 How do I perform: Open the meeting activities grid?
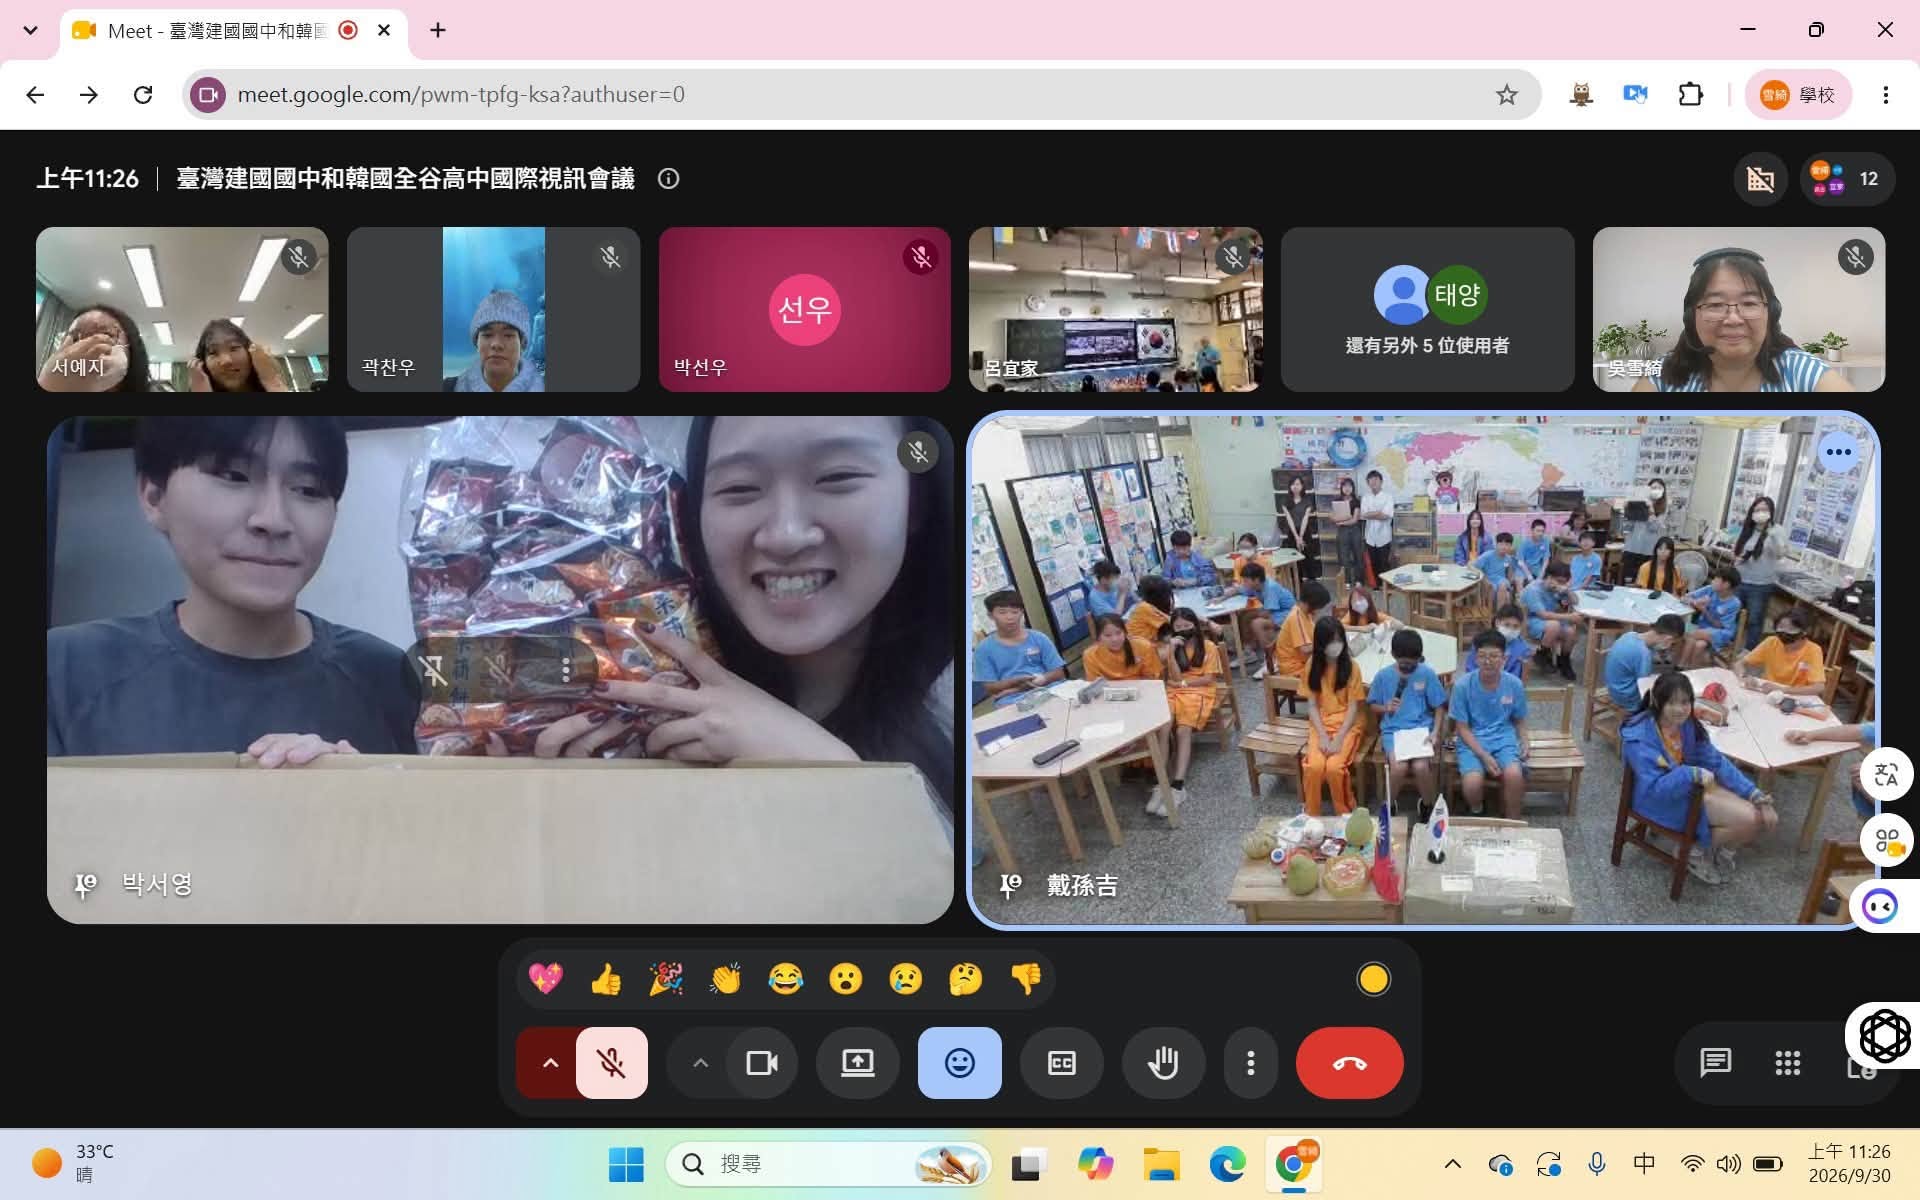pyautogui.click(x=1788, y=1063)
